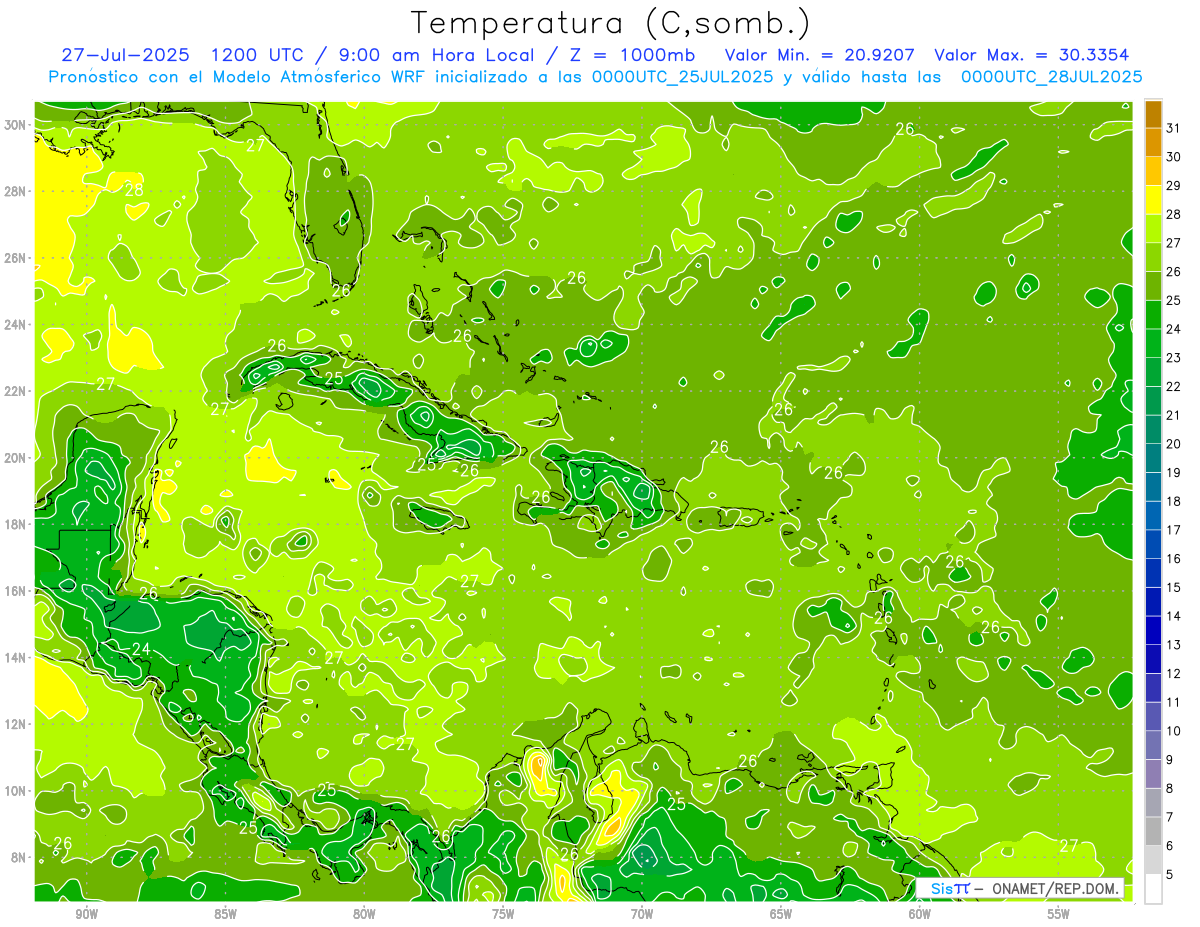Select the init time '0000UTC_25JUL2025'
This screenshot has width=1200, height=927.
pos(683,77)
